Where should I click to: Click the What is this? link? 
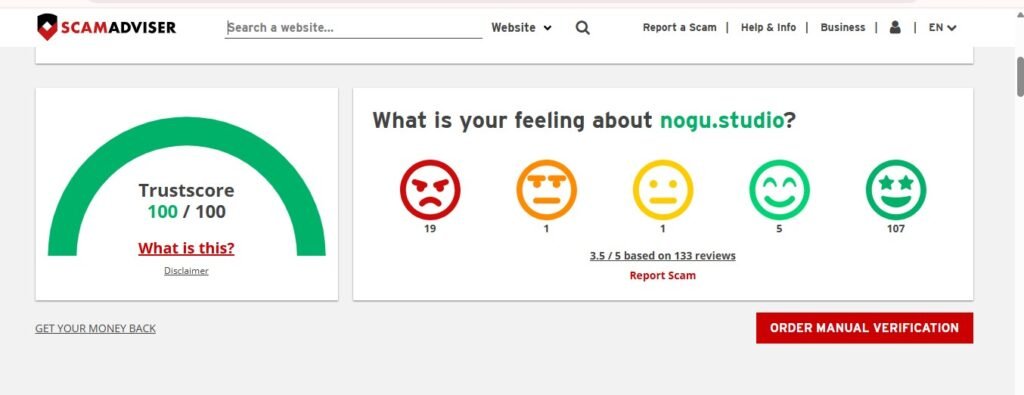point(186,248)
